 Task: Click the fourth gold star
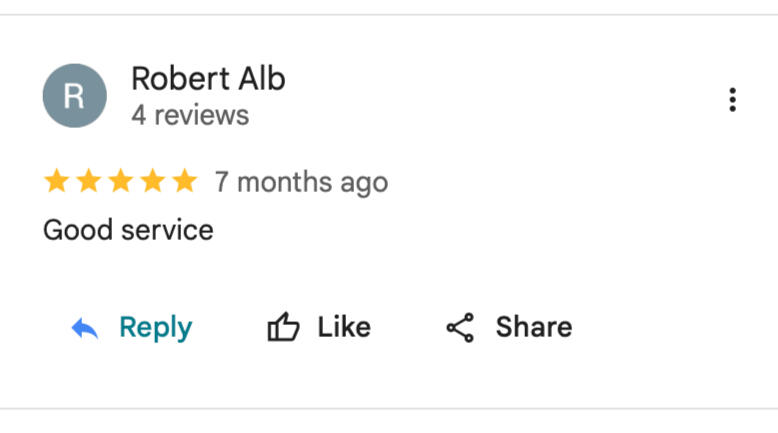coord(153,182)
